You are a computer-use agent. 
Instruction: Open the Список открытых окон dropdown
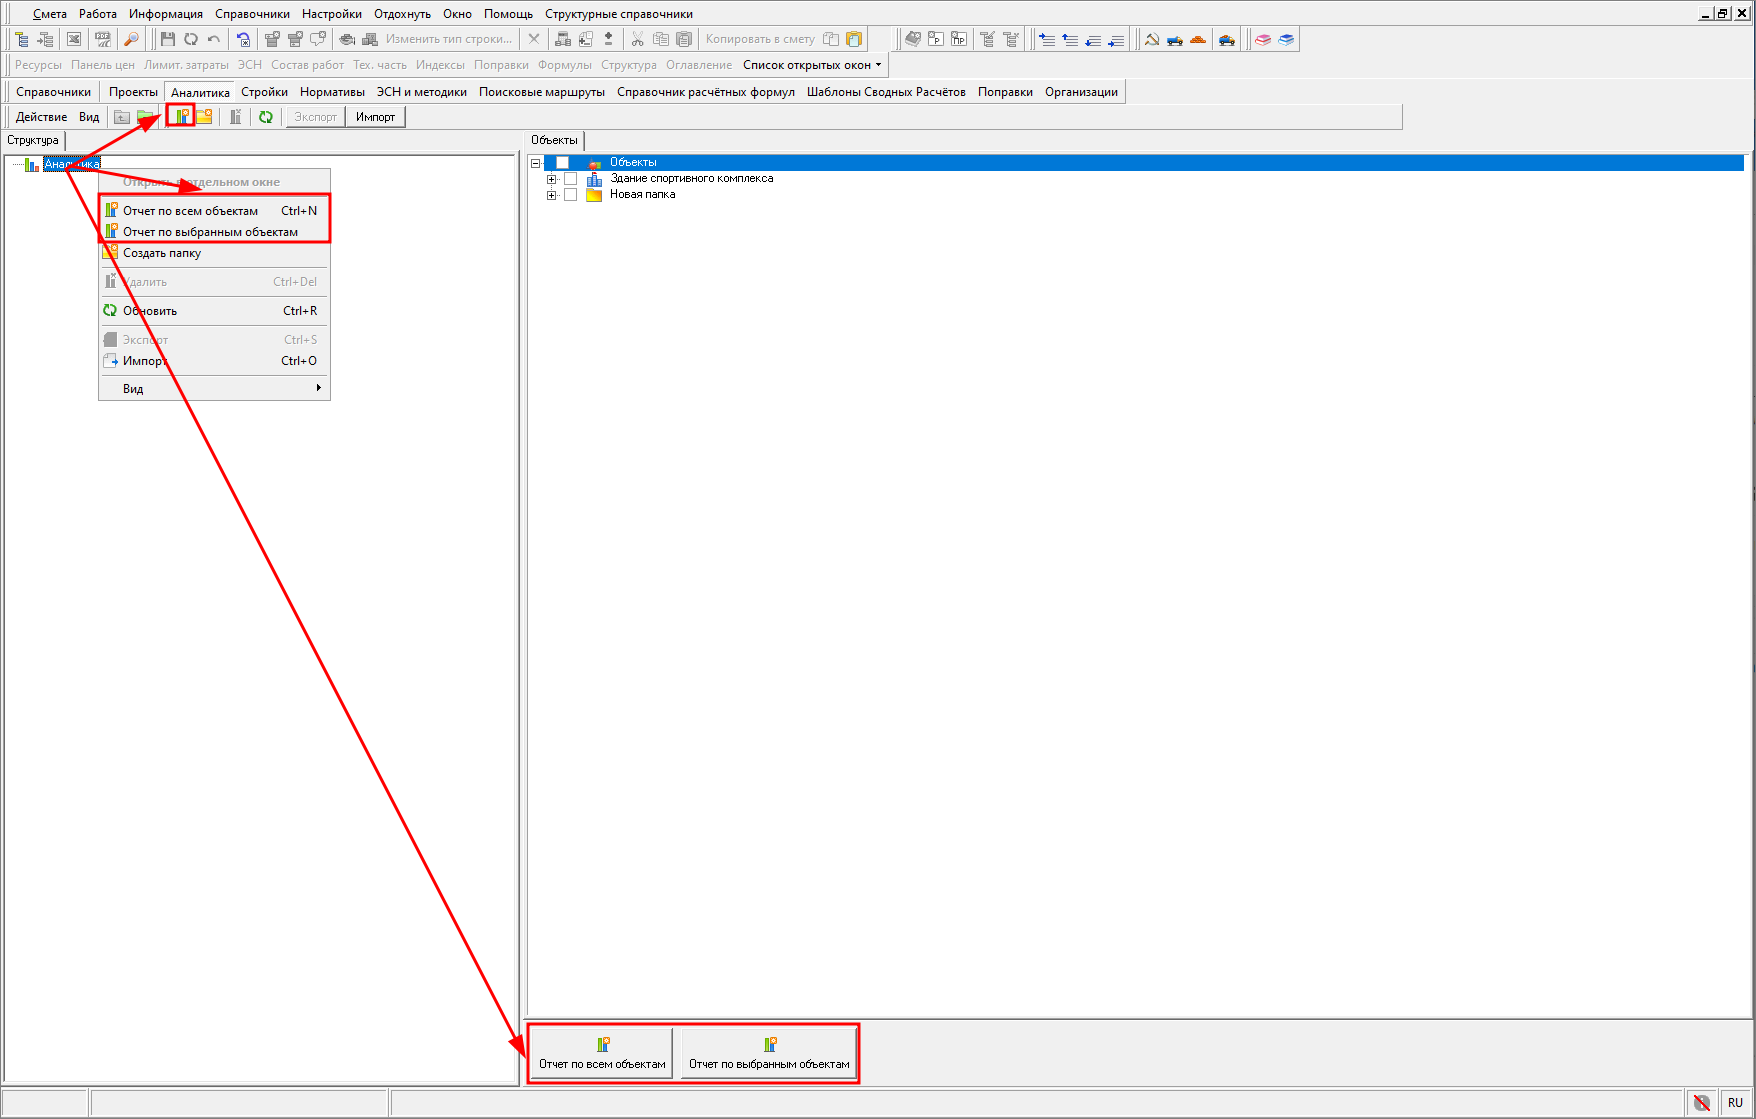(812, 65)
